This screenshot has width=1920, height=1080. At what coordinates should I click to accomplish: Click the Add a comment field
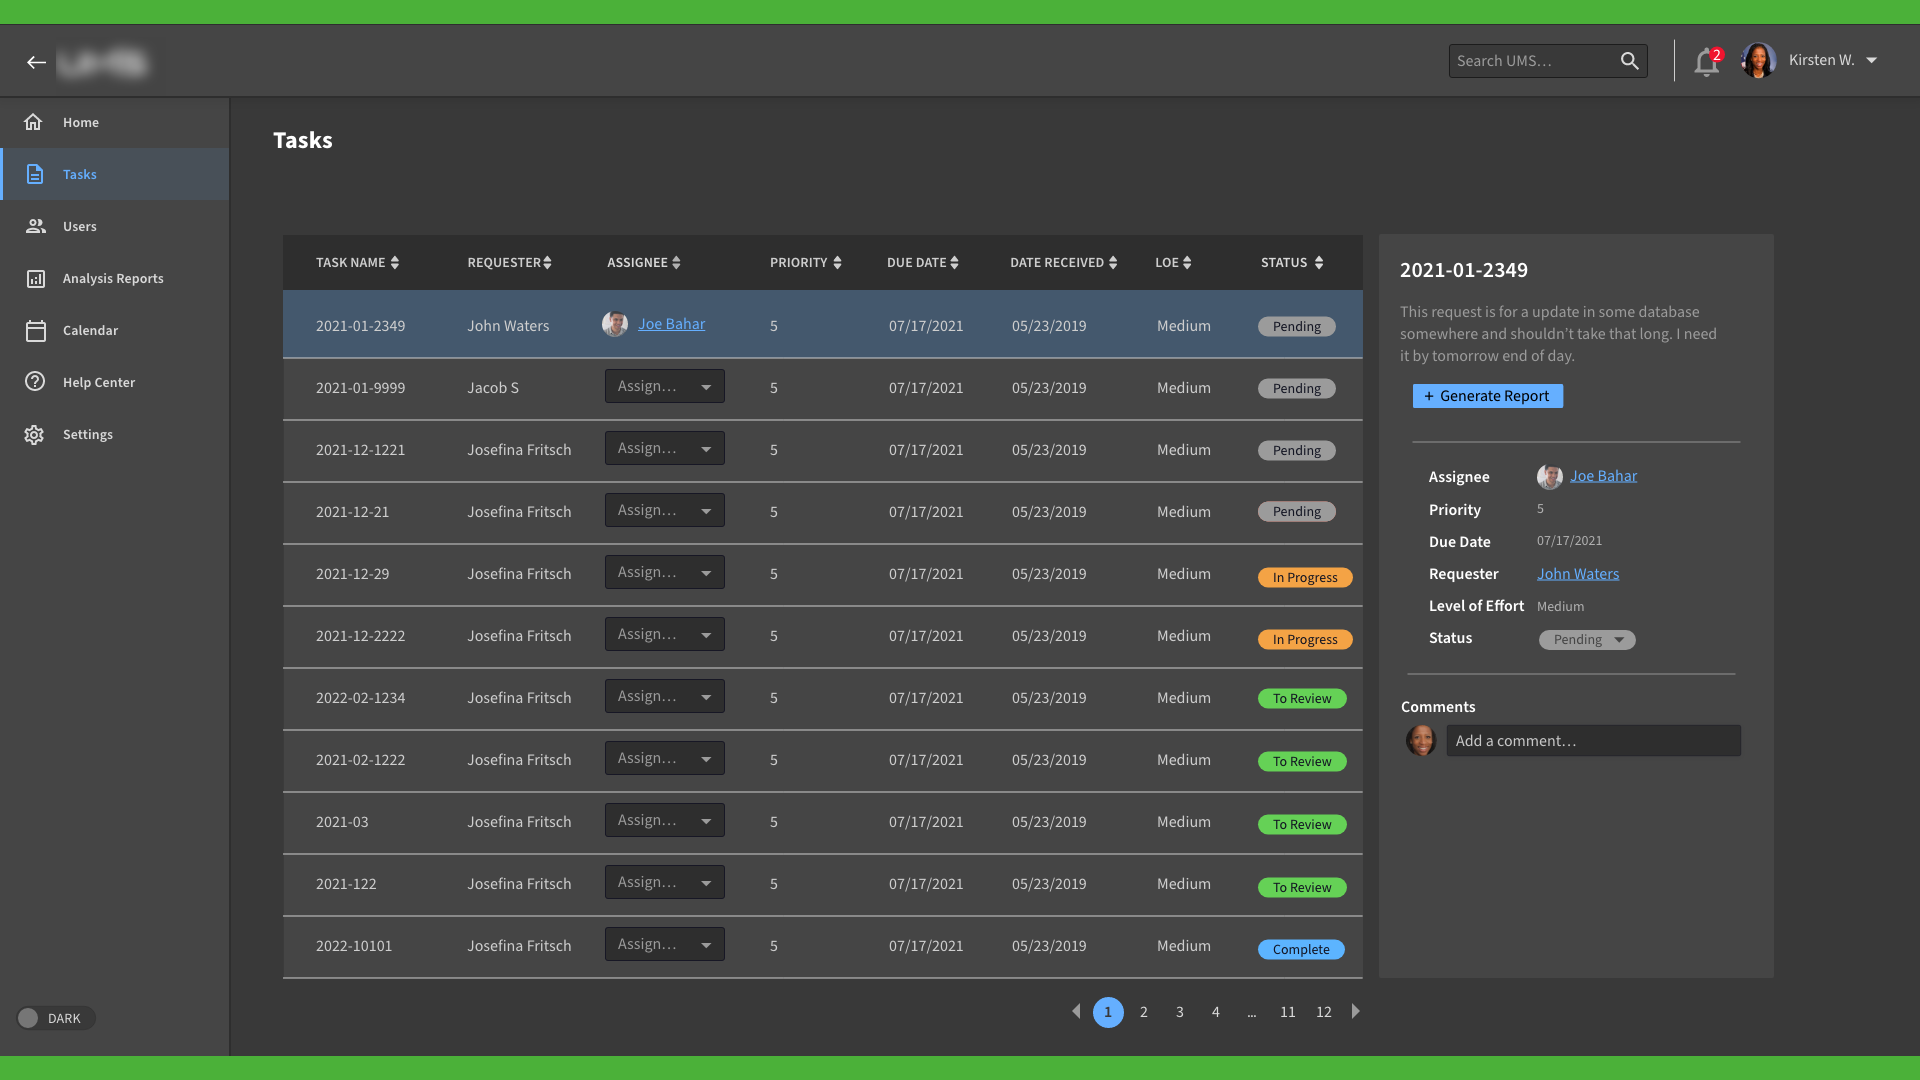click(x=1592, y=741)
